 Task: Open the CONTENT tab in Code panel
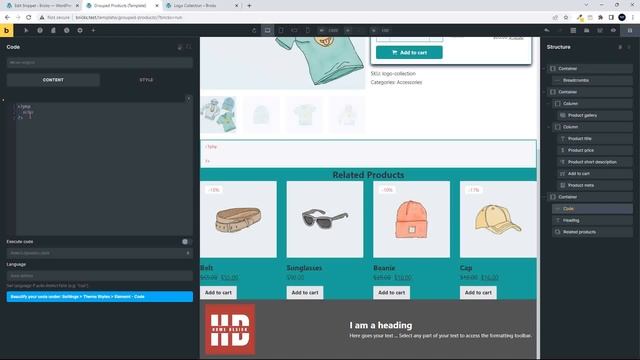(x=53, y=80)
